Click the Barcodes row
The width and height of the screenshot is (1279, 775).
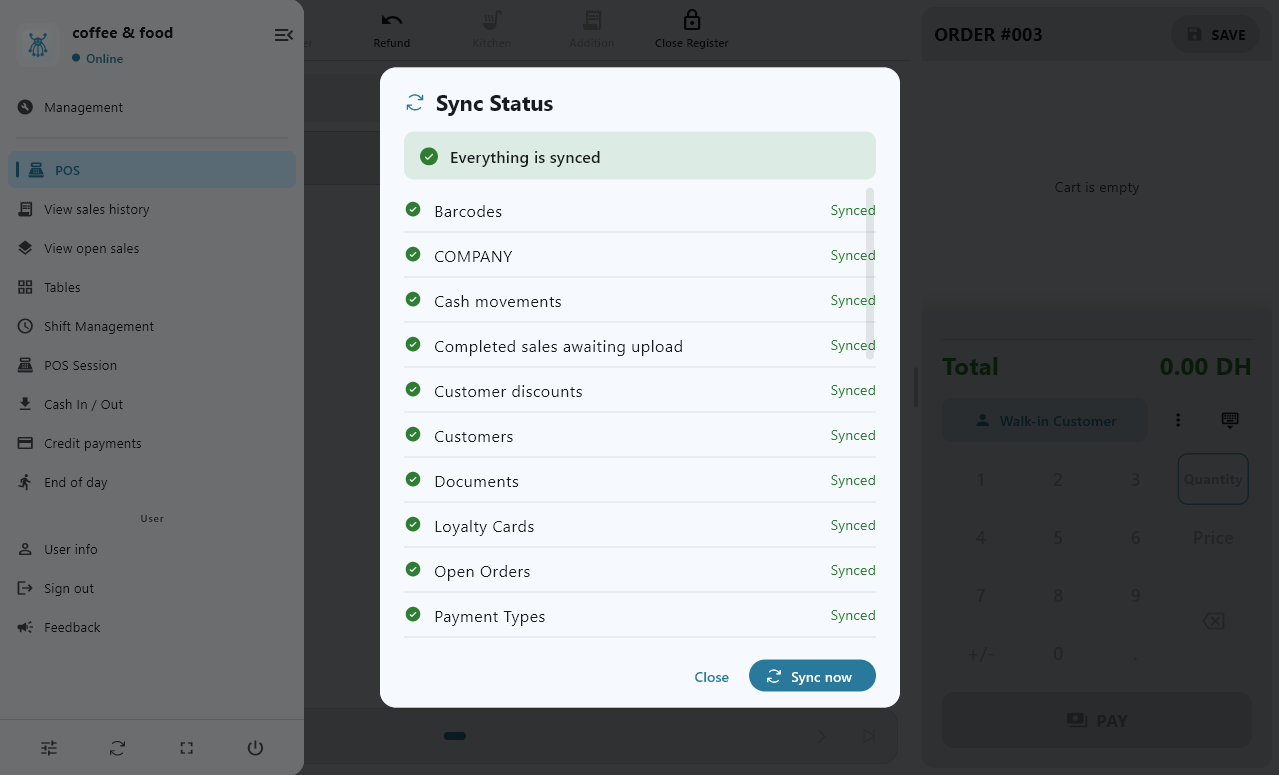coord(640,211)
